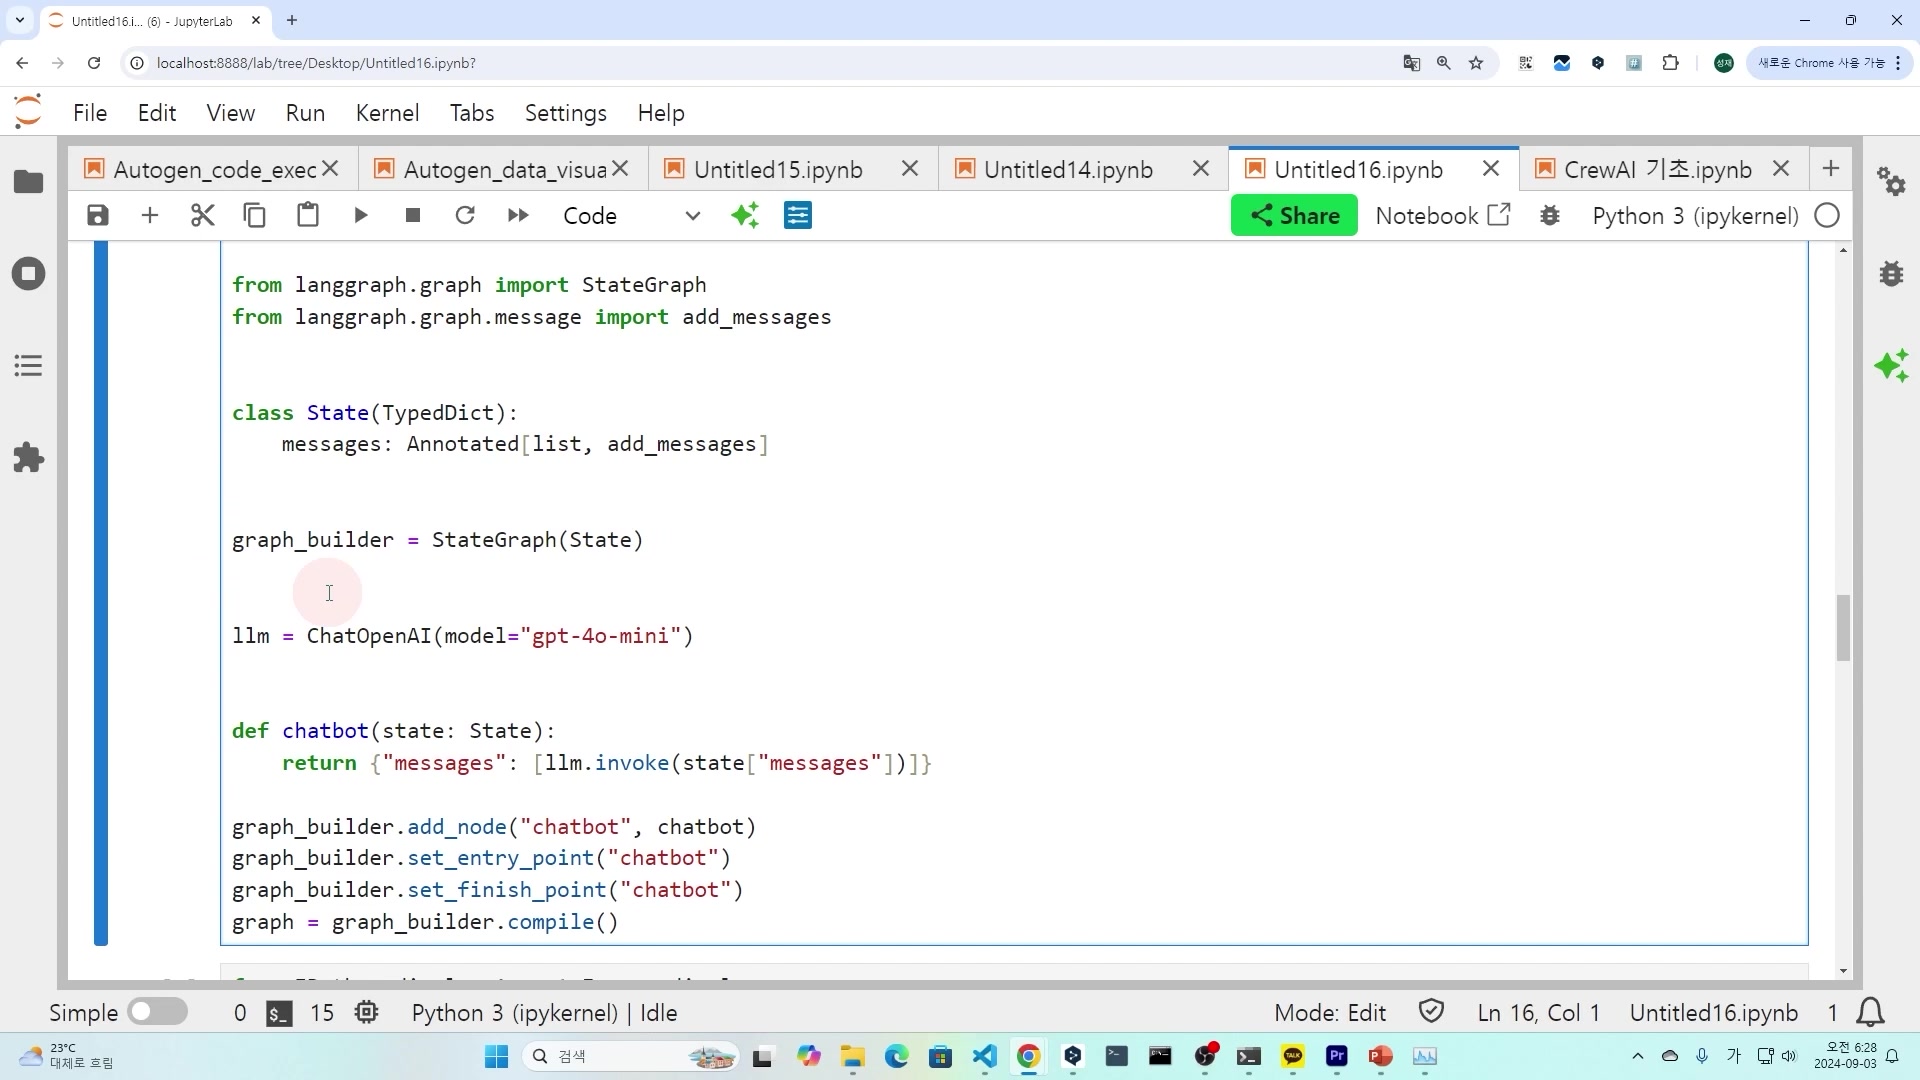The width and height of the screenshot is (1920, 1080).
Task: Click the terminal count icon in status bar
Action: tap(279, 1013)
